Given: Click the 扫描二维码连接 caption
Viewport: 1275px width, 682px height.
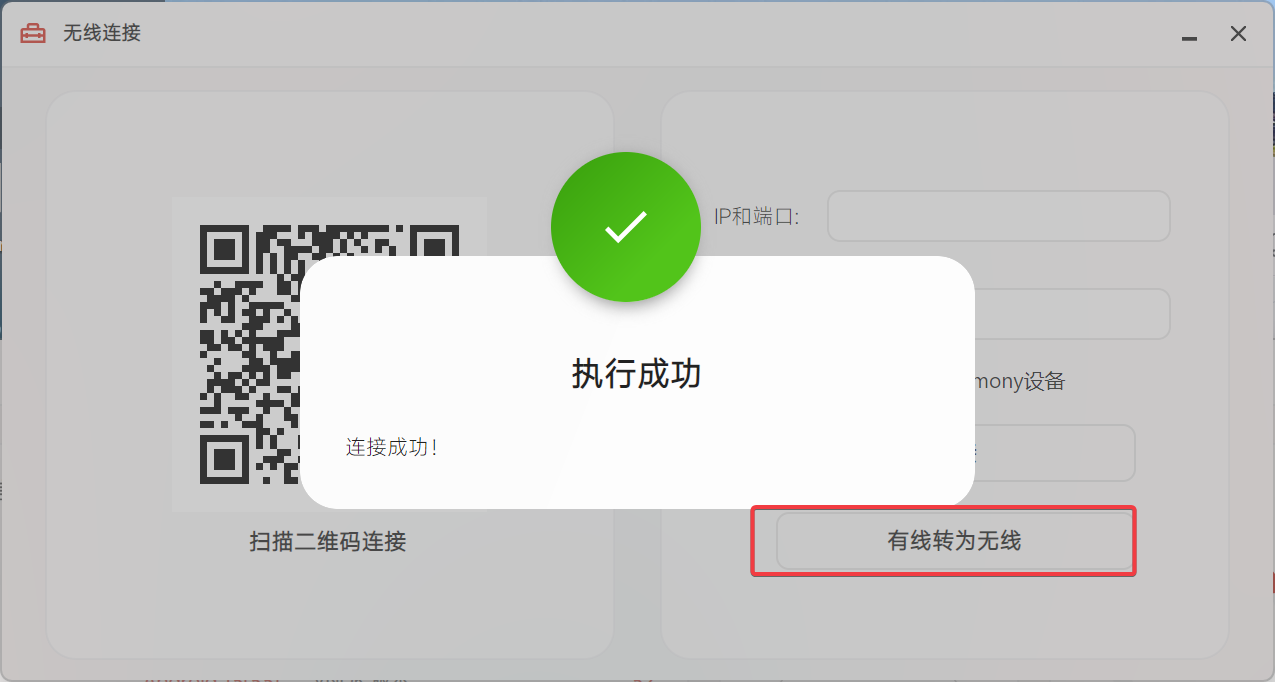Looking at the screenshot, I should pyautogui.click(x=328, y=542).
